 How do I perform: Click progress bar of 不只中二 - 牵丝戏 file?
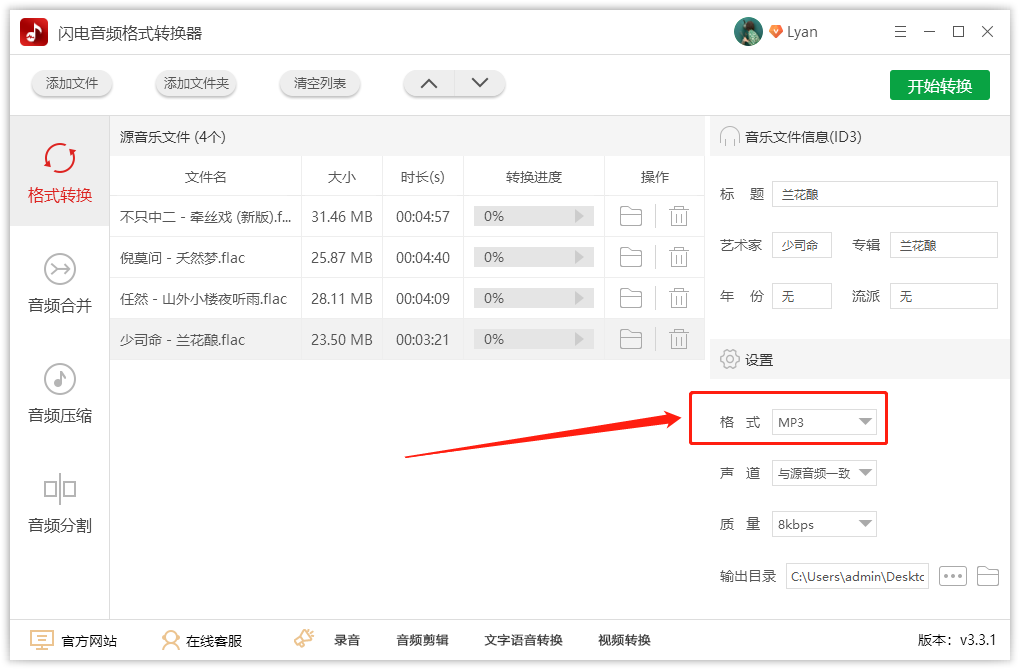coord(533,216)
